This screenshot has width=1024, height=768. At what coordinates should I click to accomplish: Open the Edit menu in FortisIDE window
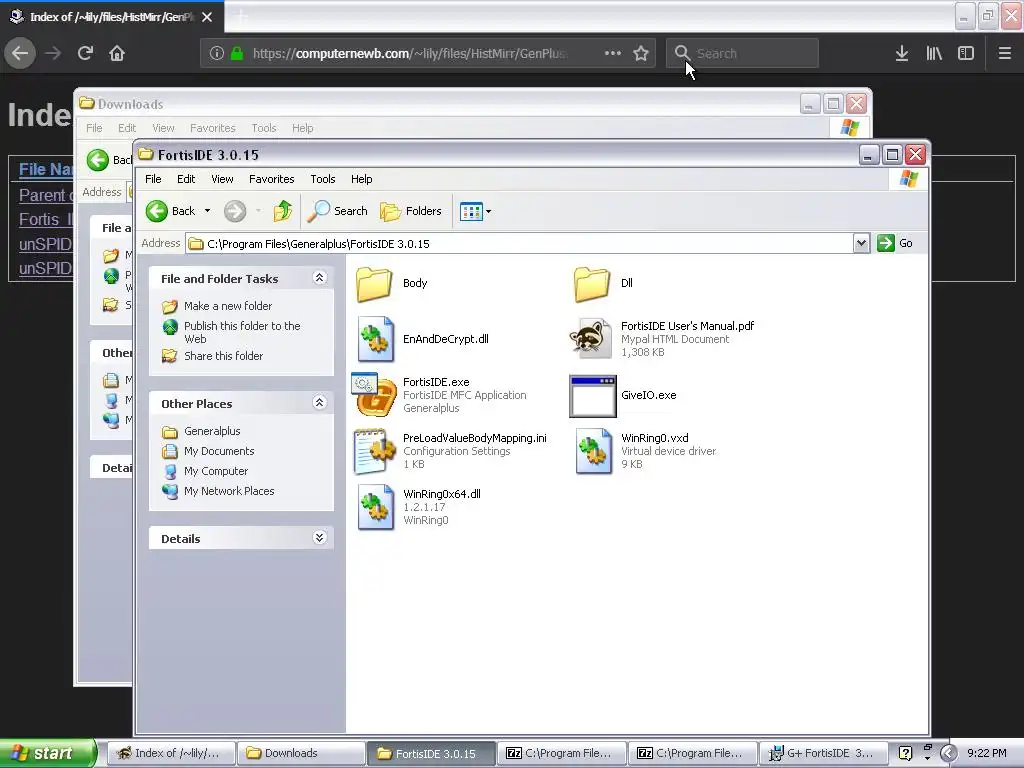pos(185,179)
